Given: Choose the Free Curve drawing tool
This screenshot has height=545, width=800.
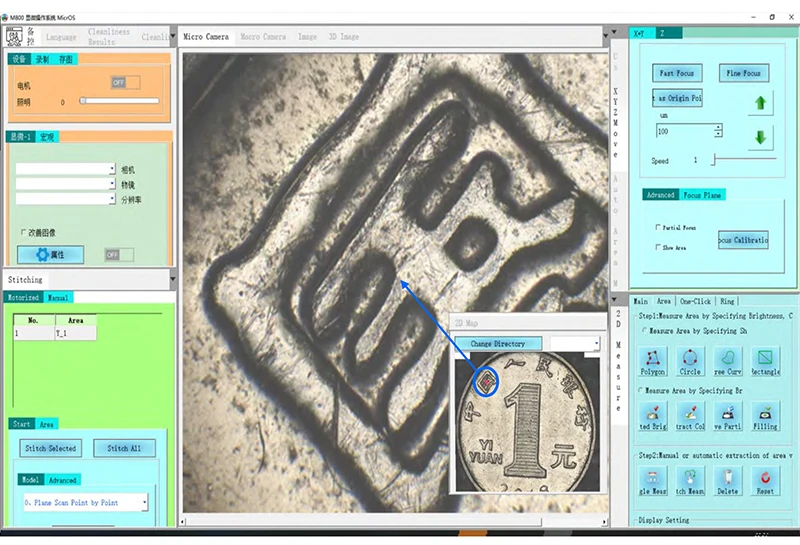Looking at the screenshot, I should pos(728,359).
